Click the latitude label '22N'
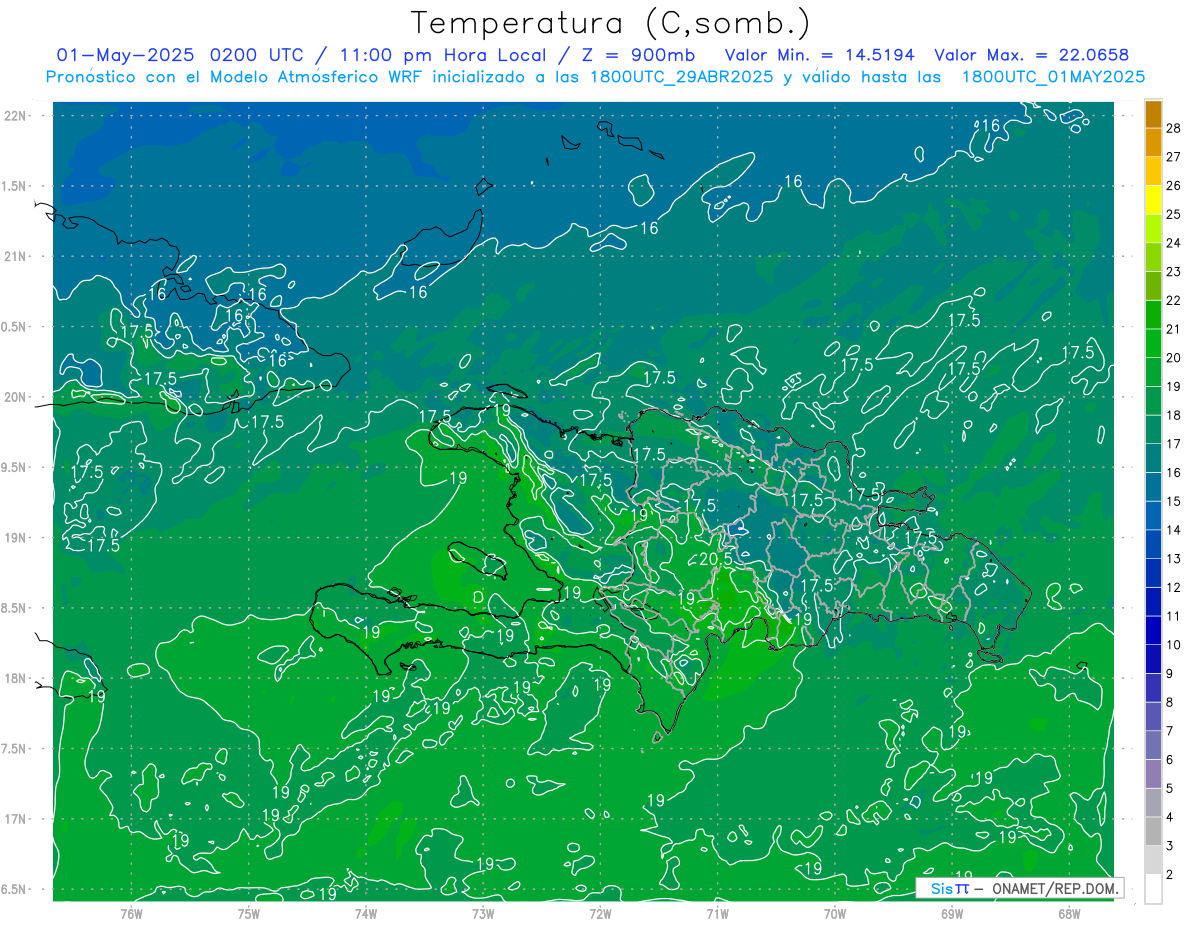Image resolution: width=1200 pixels, height=927 pixels. pos(16,115)
